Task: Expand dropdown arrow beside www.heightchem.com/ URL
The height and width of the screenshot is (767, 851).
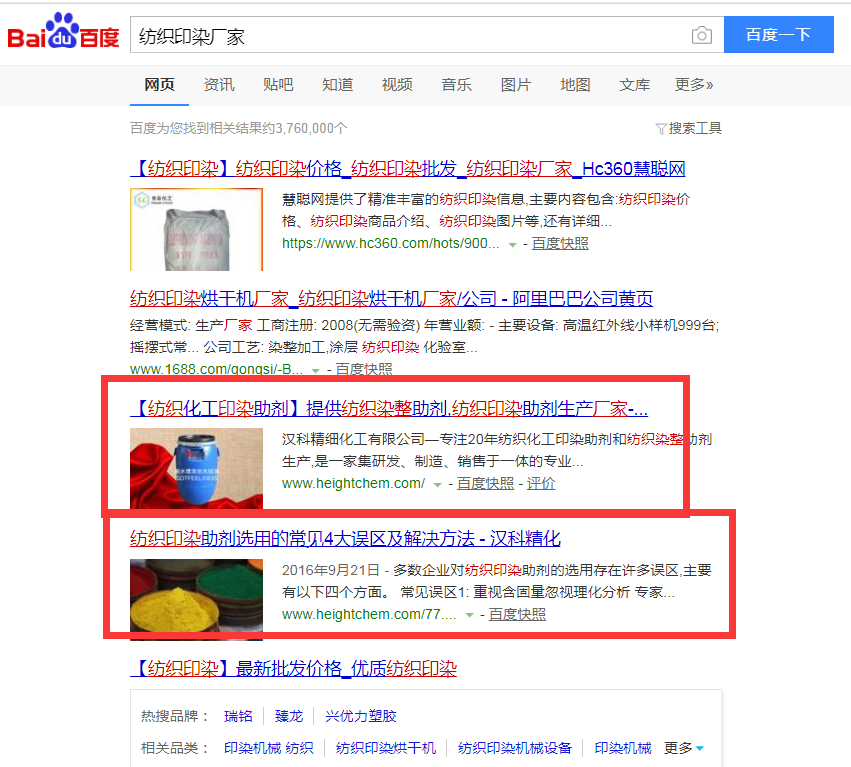Action: (x=437, y=485)
